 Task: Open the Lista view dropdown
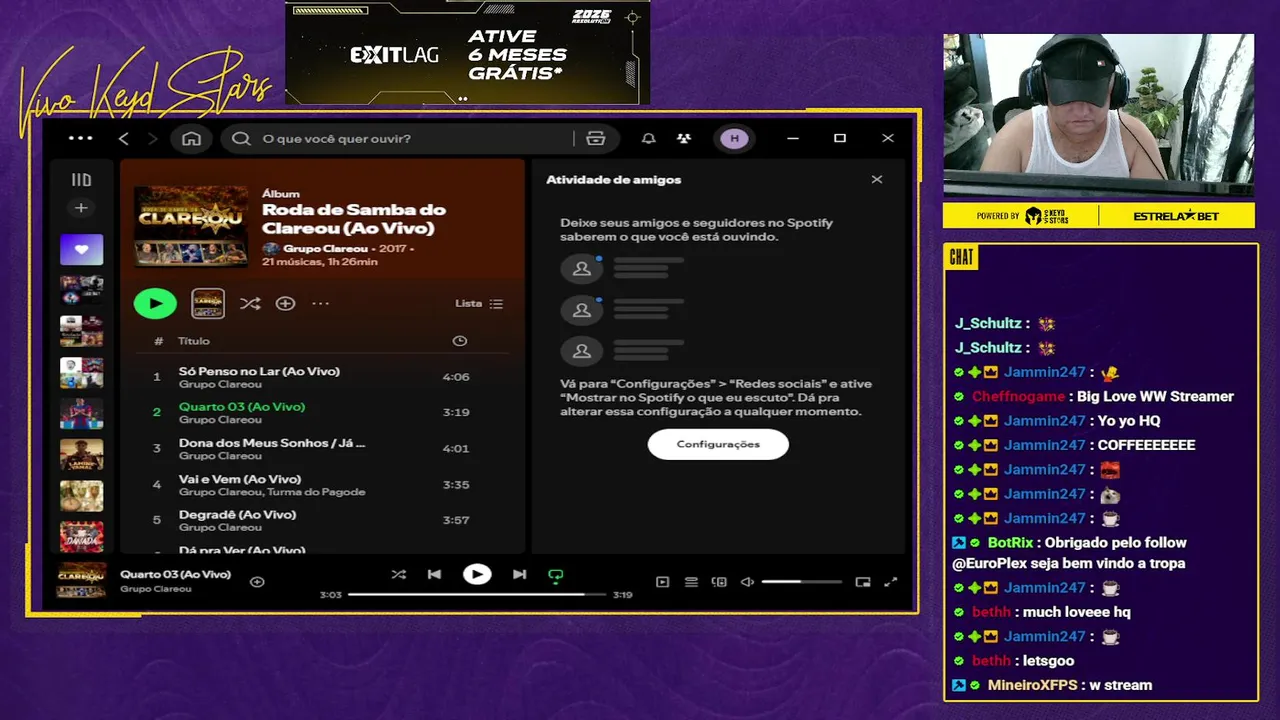click(479, 303)
